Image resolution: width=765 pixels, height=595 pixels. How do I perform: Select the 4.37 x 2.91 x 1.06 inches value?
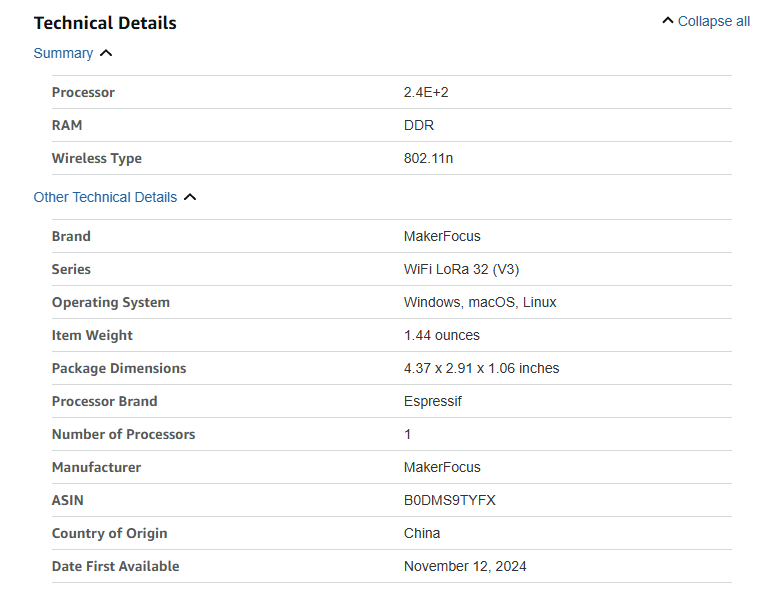(482, 368)
